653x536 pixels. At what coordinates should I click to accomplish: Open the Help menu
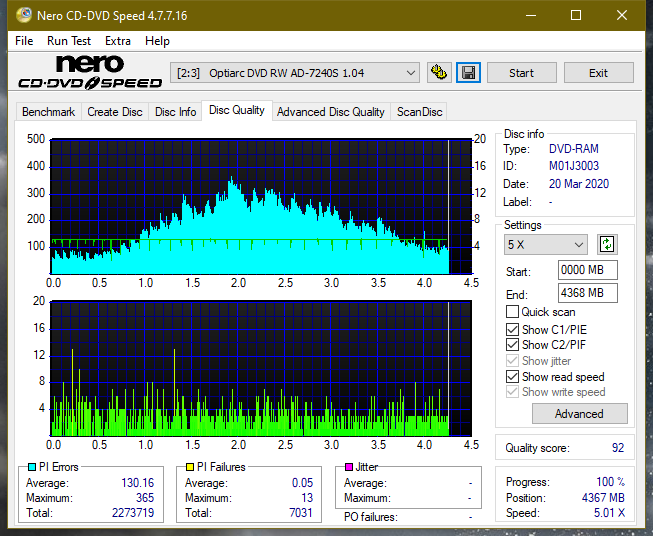(157, 41)
